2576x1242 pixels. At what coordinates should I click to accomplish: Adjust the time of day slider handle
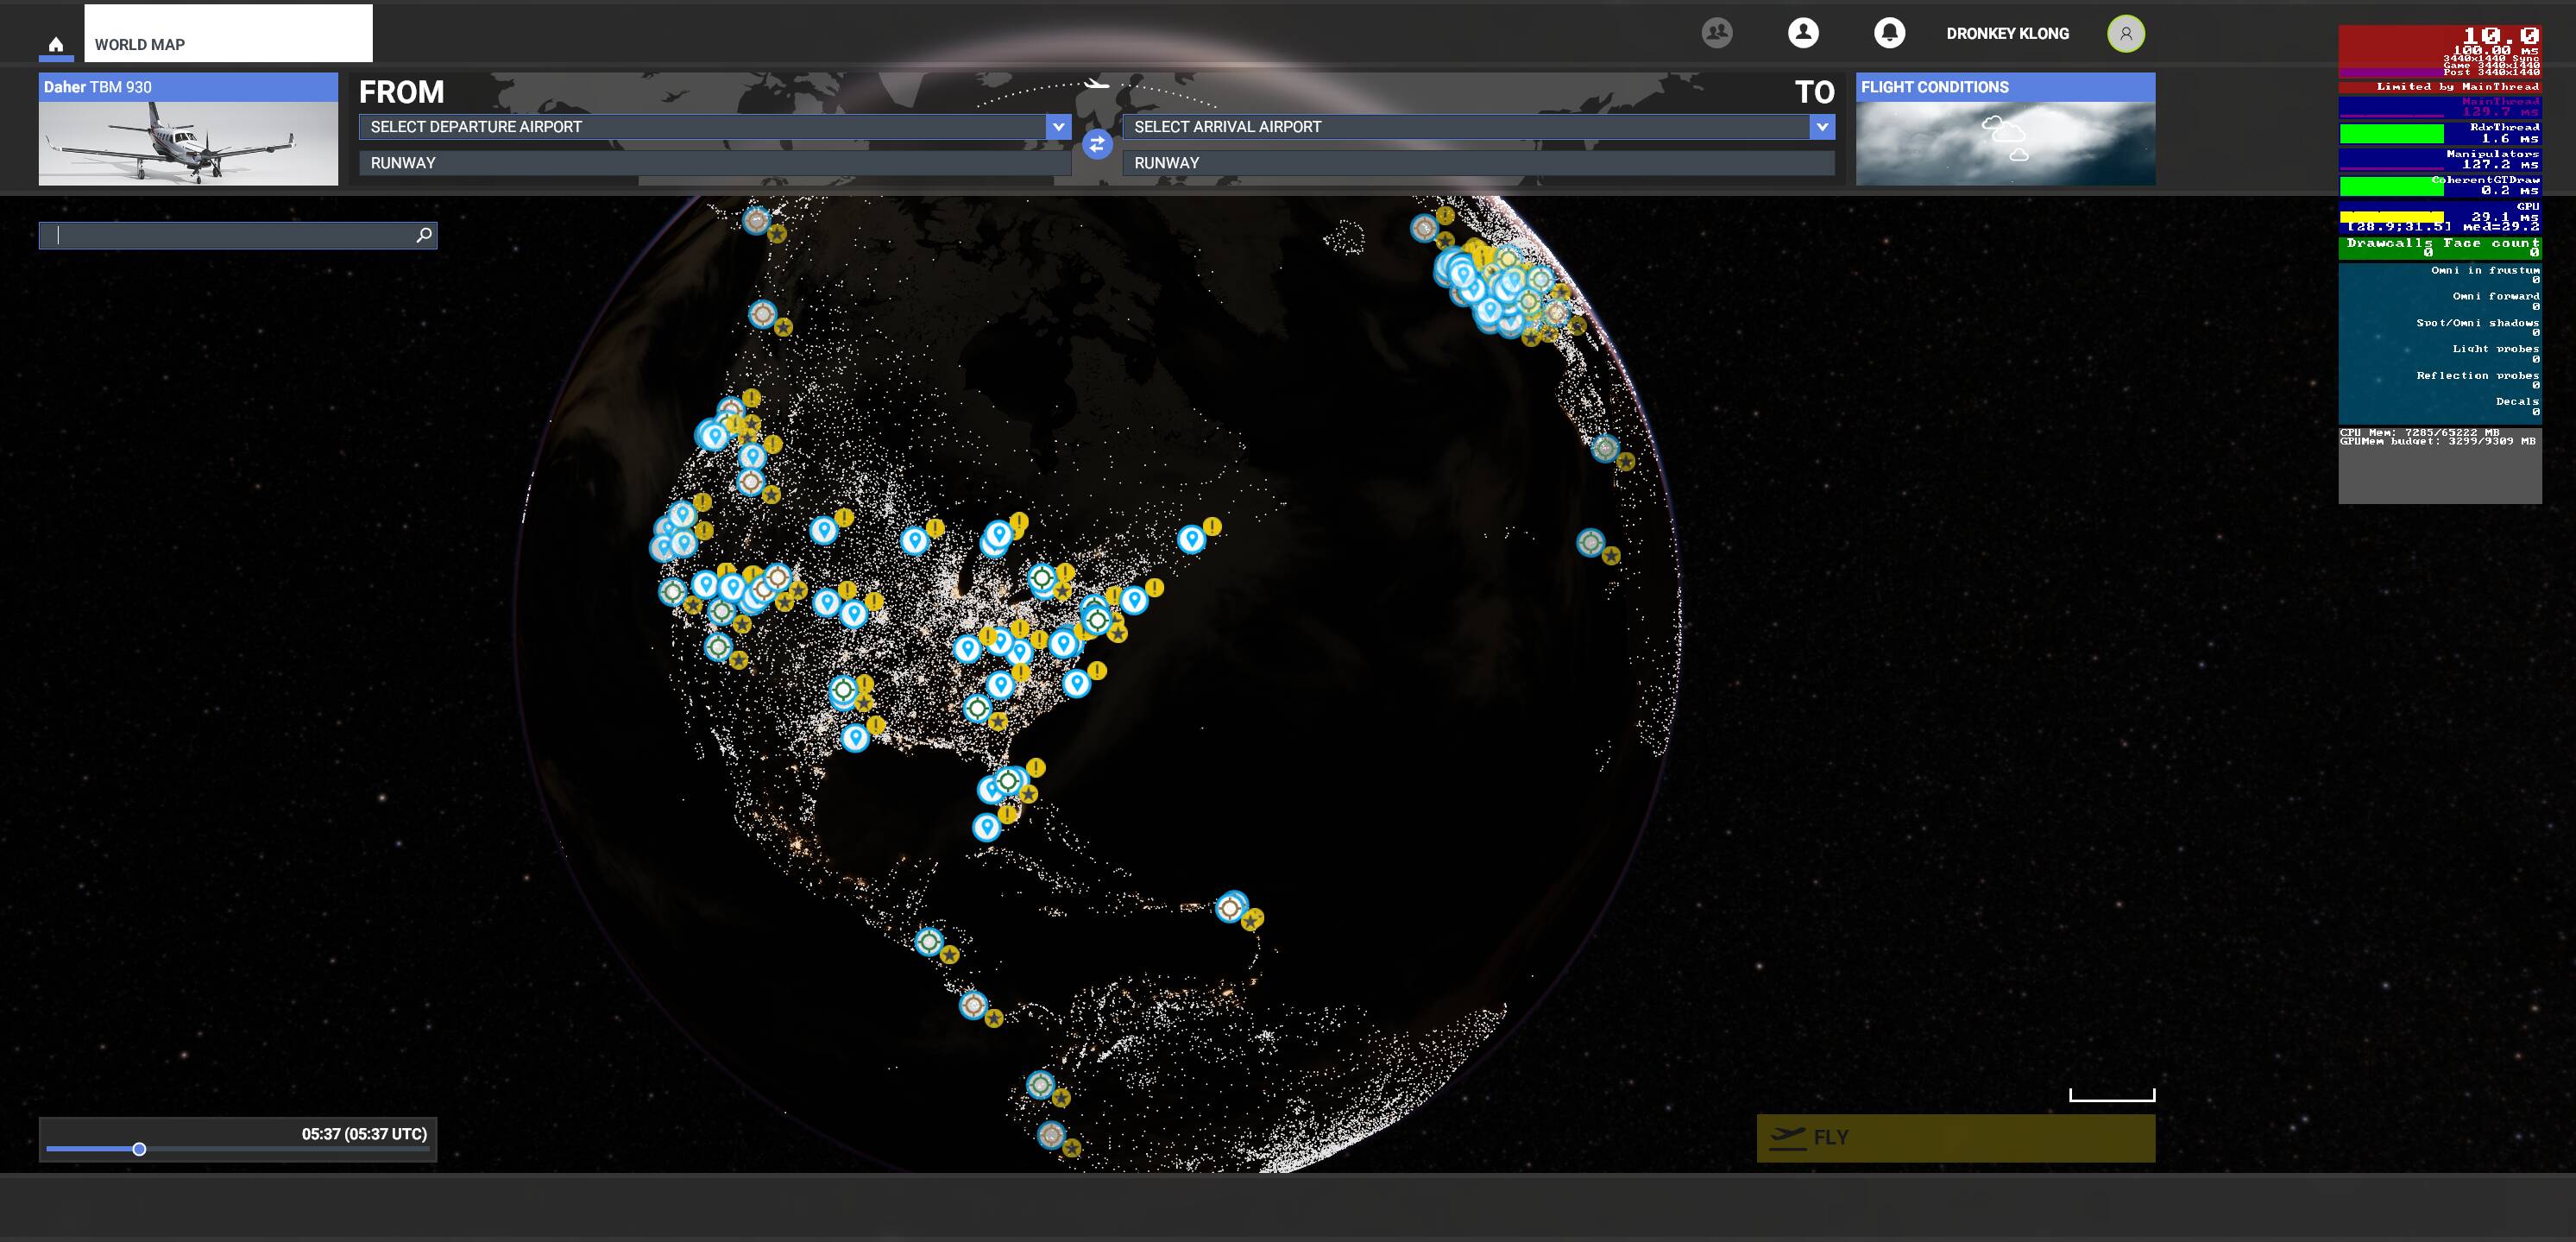coord(139,1149)
